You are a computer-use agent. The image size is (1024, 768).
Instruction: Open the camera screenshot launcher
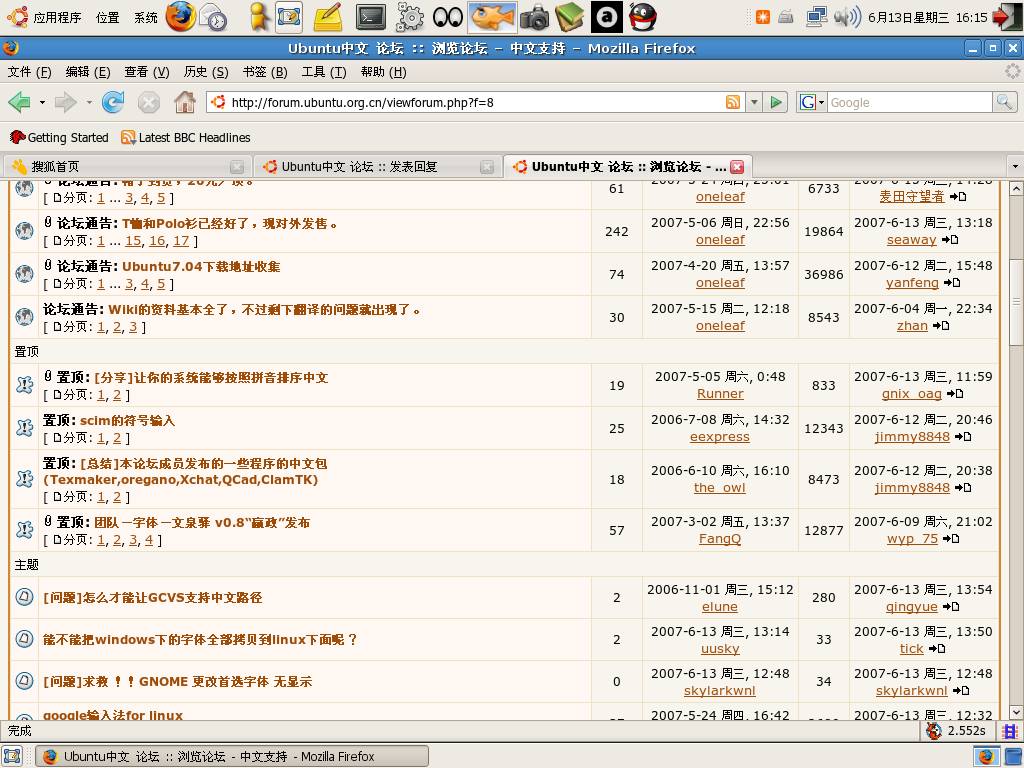coord(535,18)
